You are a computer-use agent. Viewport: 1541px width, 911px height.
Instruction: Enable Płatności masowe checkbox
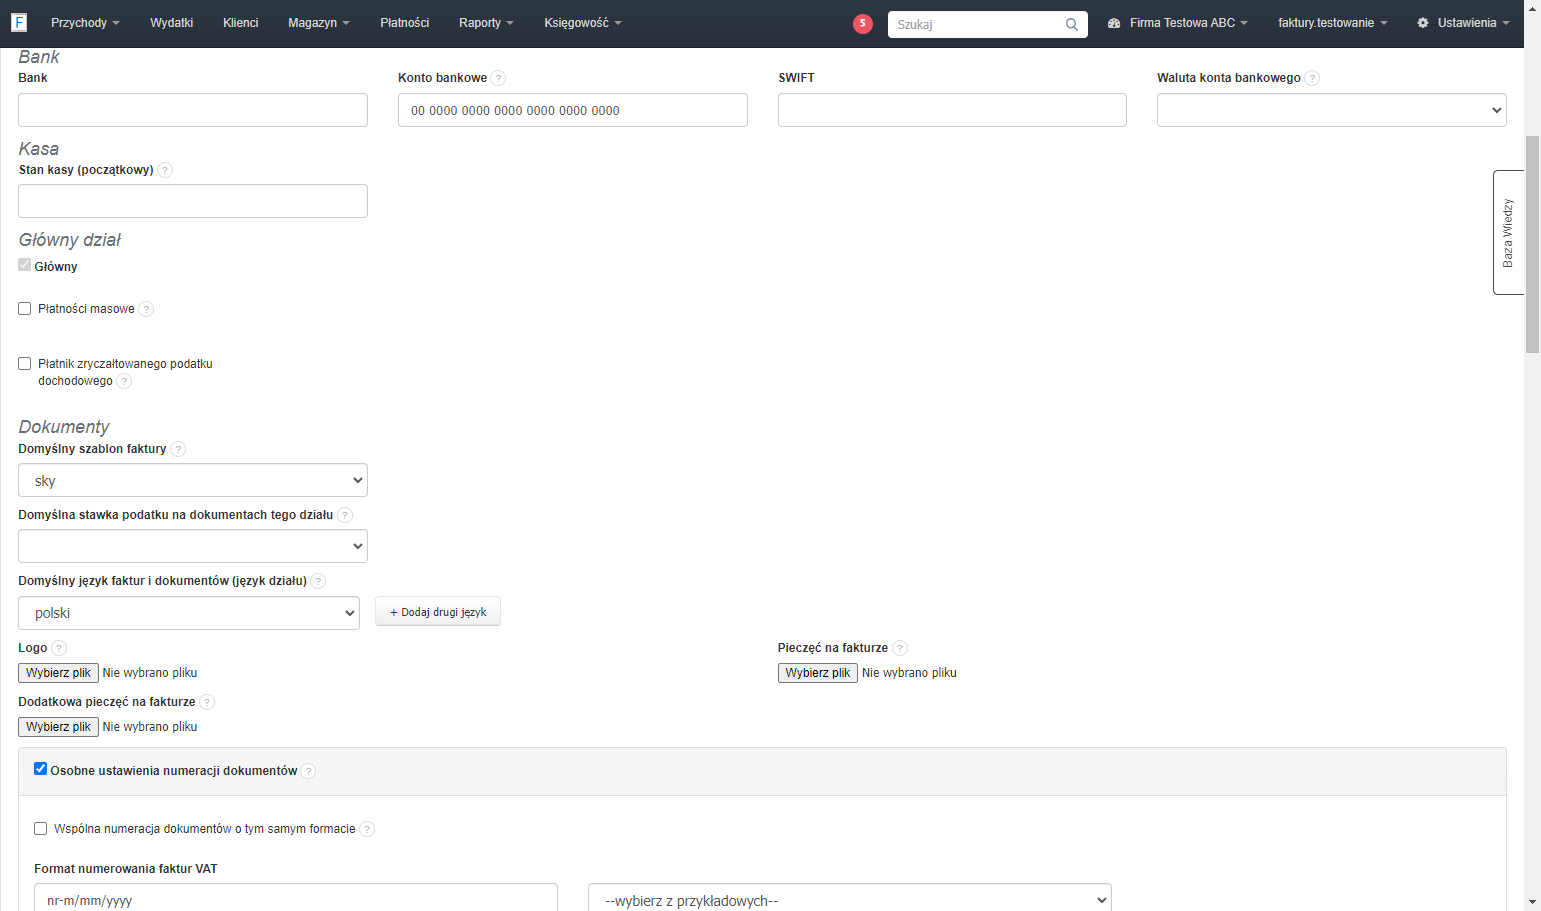pyautogui.click(x=25, y=309)
